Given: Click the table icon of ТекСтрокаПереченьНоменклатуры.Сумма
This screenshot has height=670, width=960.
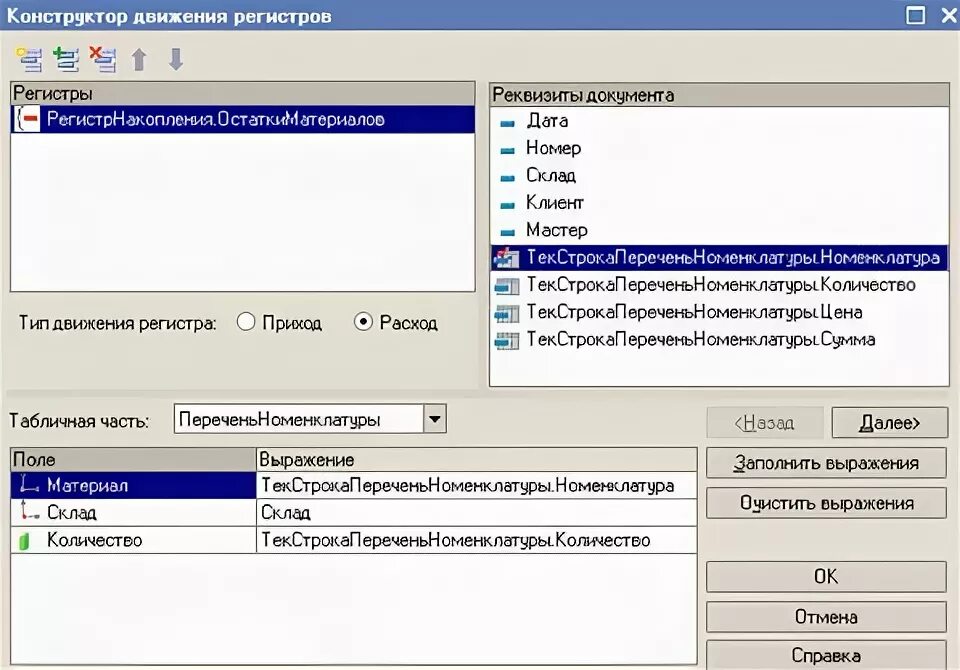Looking at the screenshot, I should (x=507, y=340).
